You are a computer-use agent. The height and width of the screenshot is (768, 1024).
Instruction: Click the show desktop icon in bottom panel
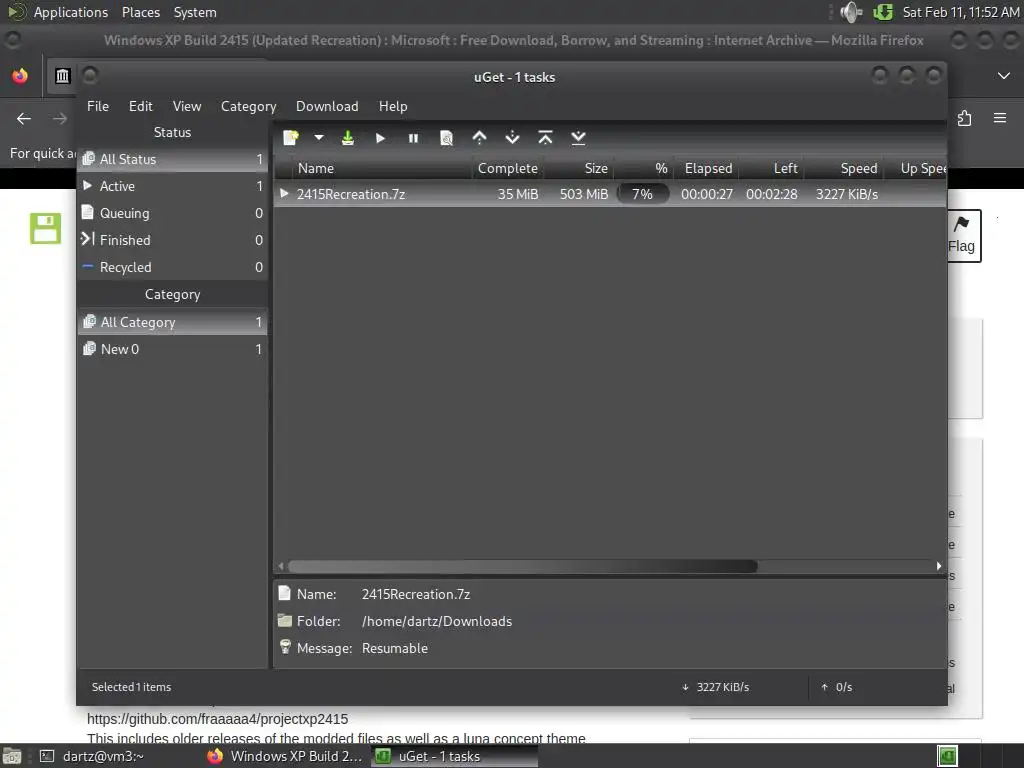tap(12, 756)
